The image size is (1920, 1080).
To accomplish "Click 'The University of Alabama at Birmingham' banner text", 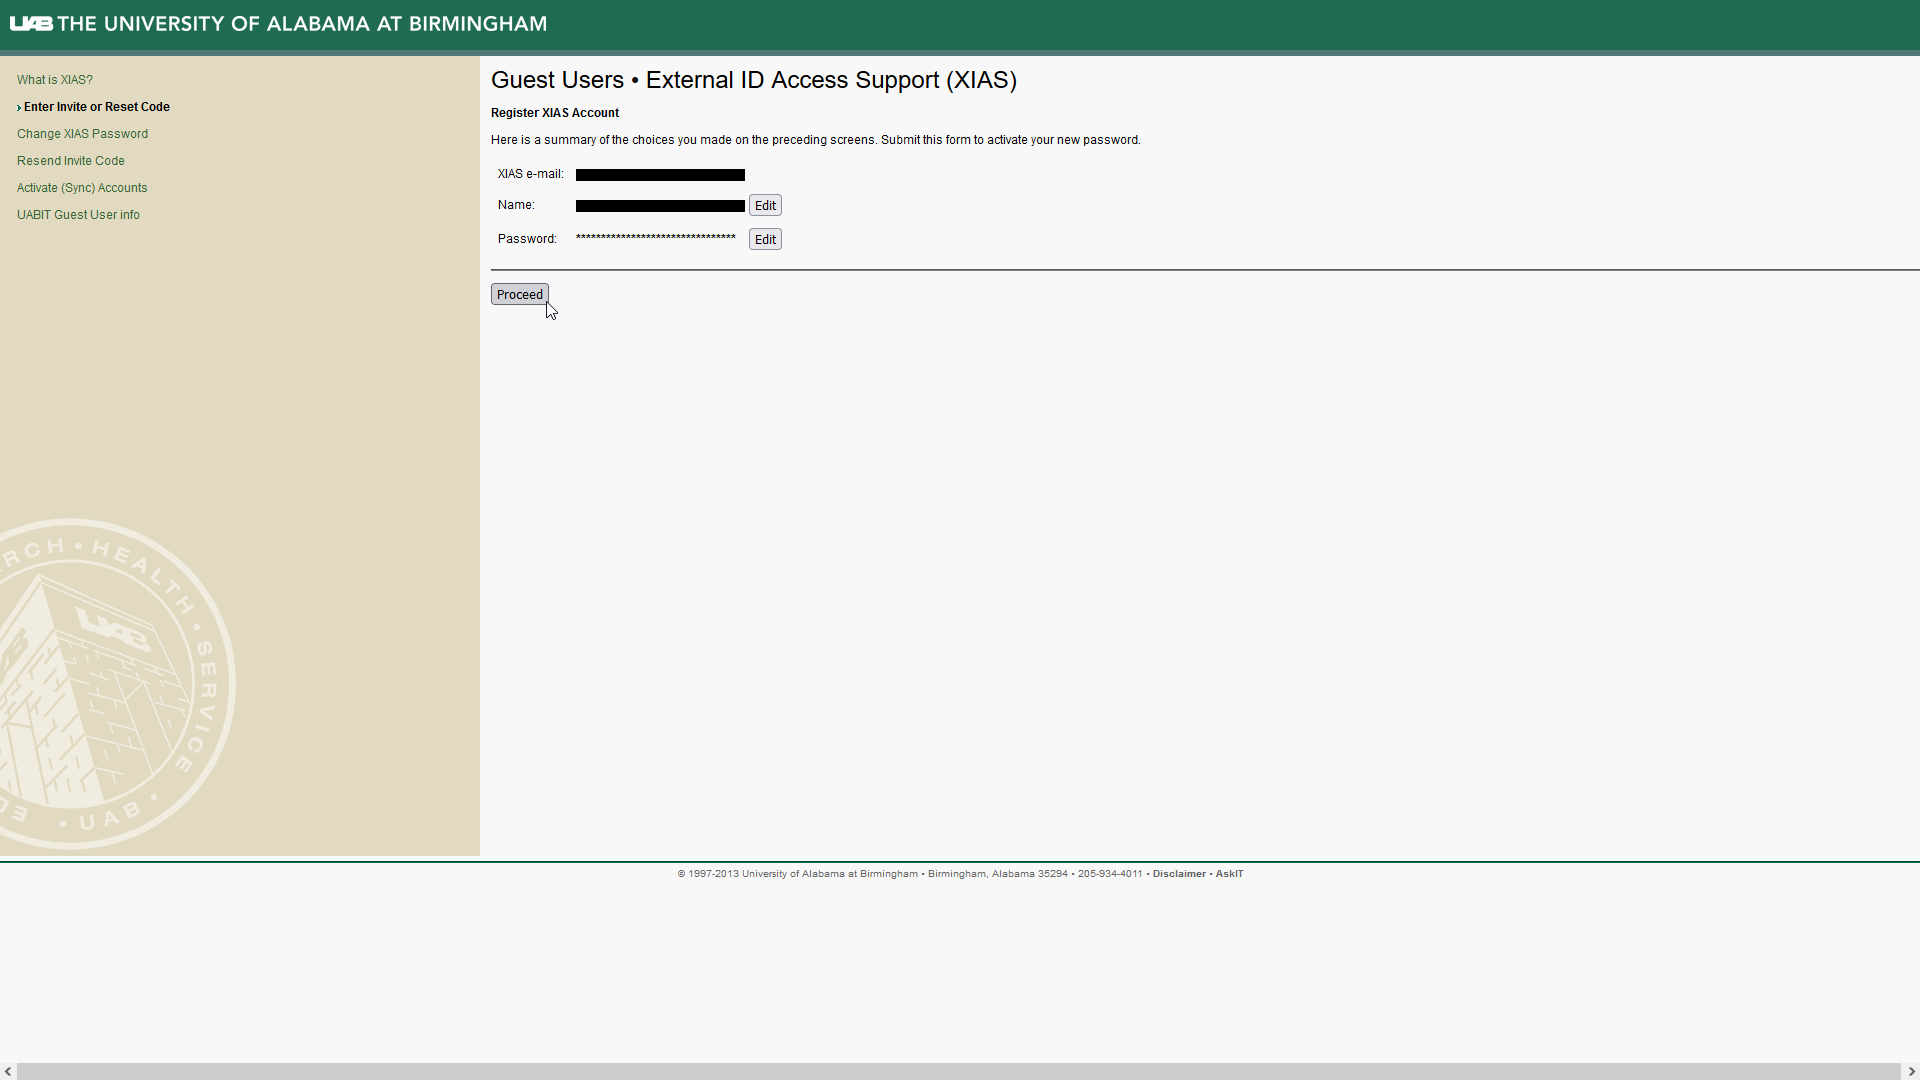I will coord(302,24).
